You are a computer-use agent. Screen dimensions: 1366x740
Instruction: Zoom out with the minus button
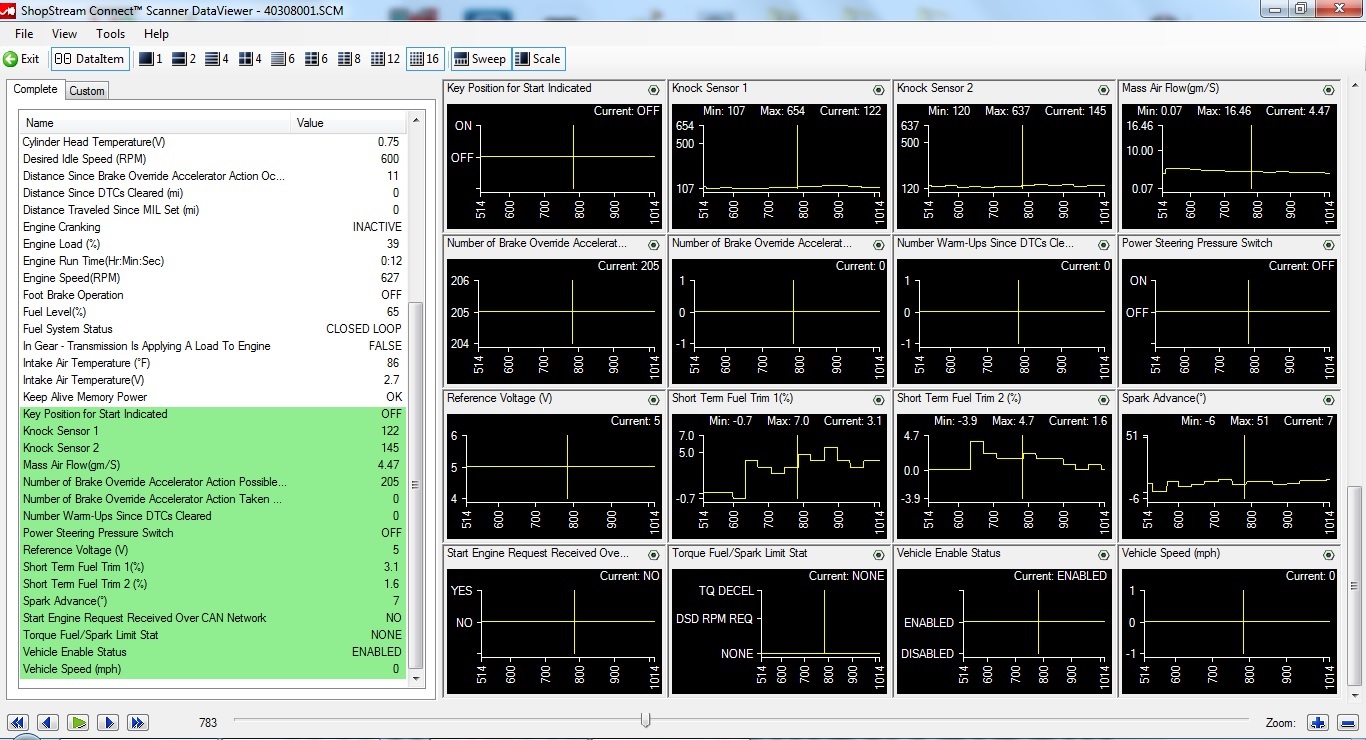[1347, 722]
